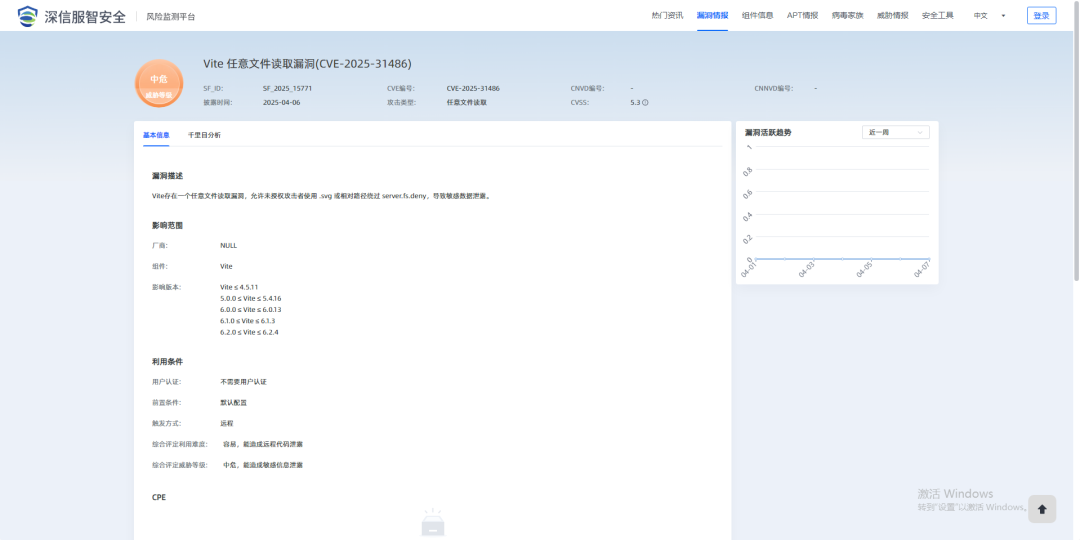Image resolution: width=1080 pixels, height=540 pixels.
Task: Click the 中危 threat level badge
Action: [x=159, y=83]
